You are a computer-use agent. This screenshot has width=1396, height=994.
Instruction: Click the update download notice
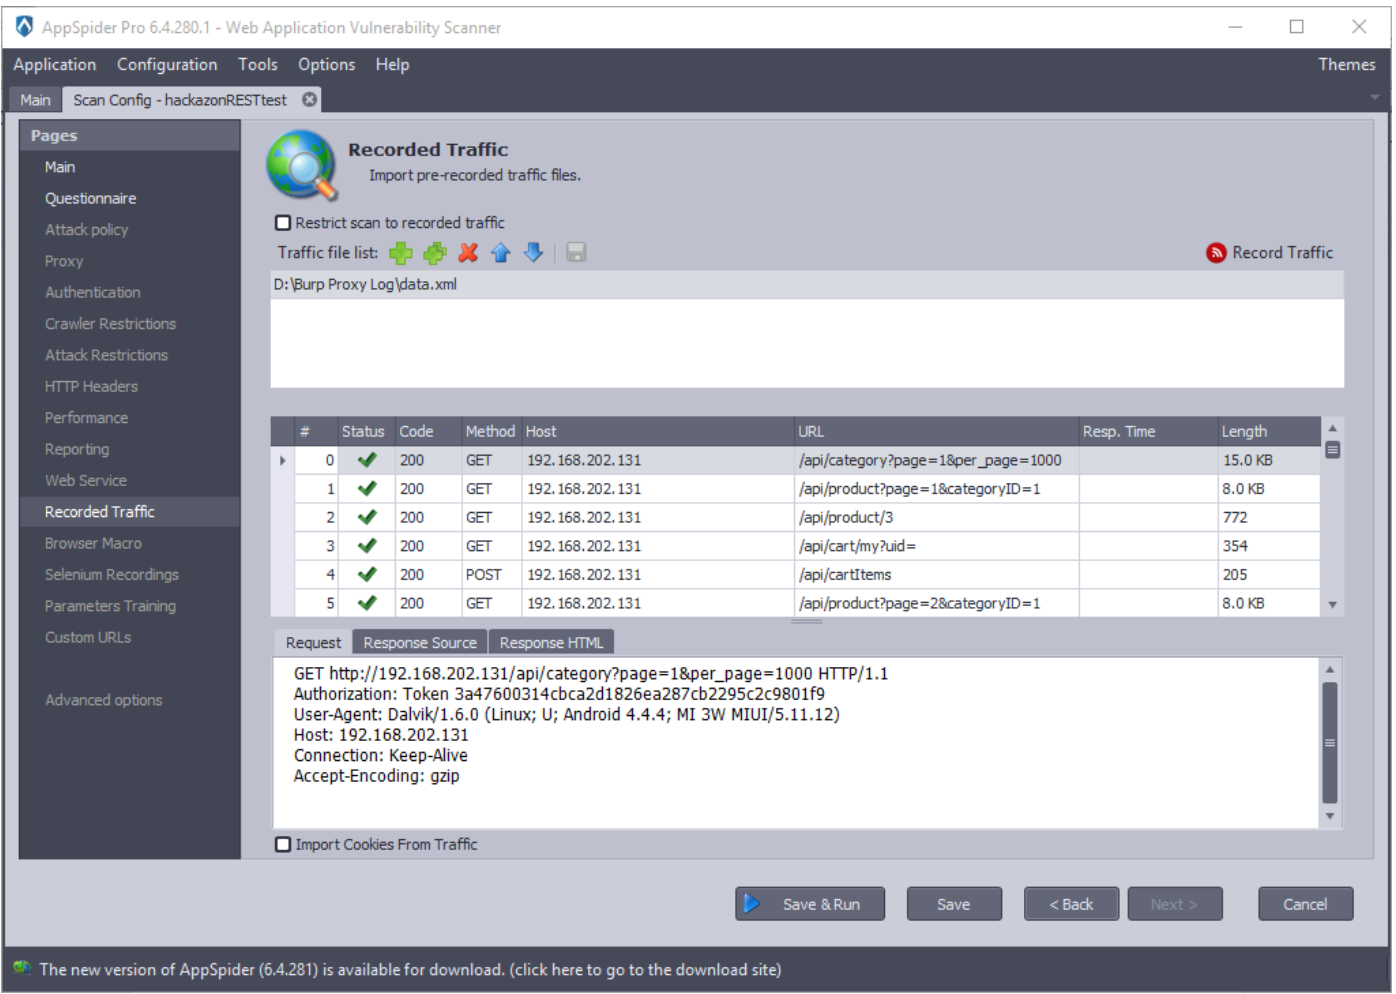point(410,969)
